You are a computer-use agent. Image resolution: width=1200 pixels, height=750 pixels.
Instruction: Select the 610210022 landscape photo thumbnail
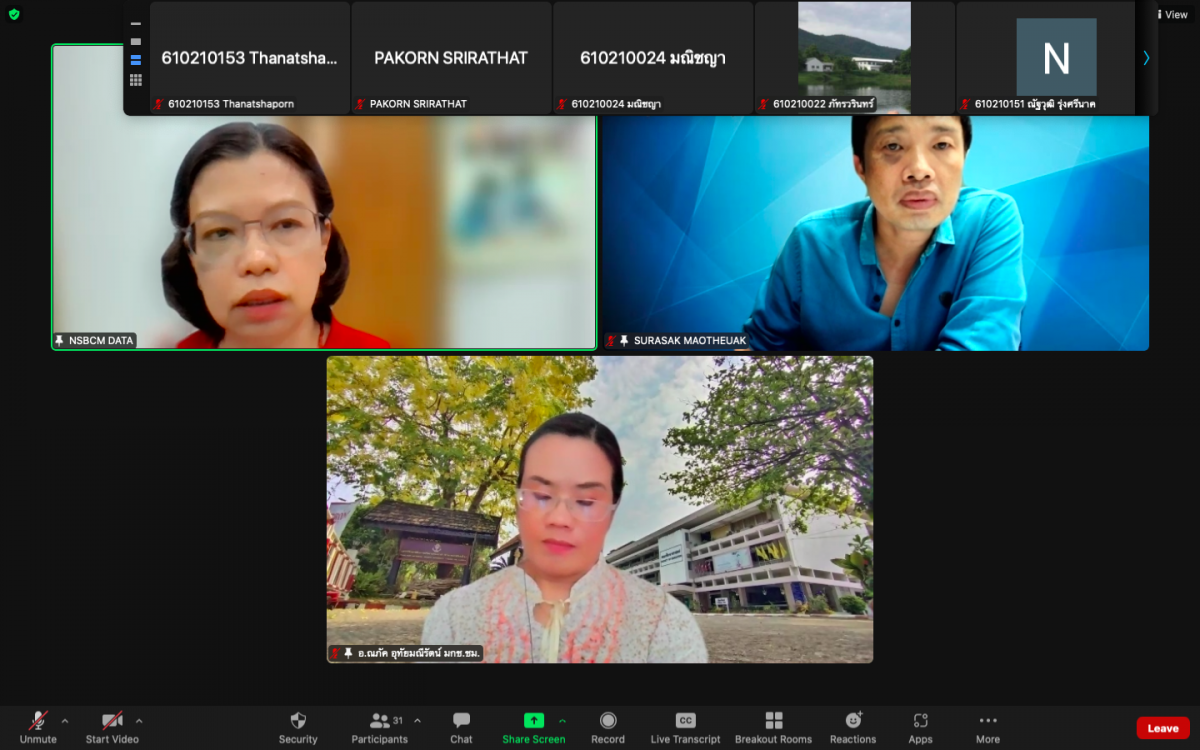click(855, 58)
